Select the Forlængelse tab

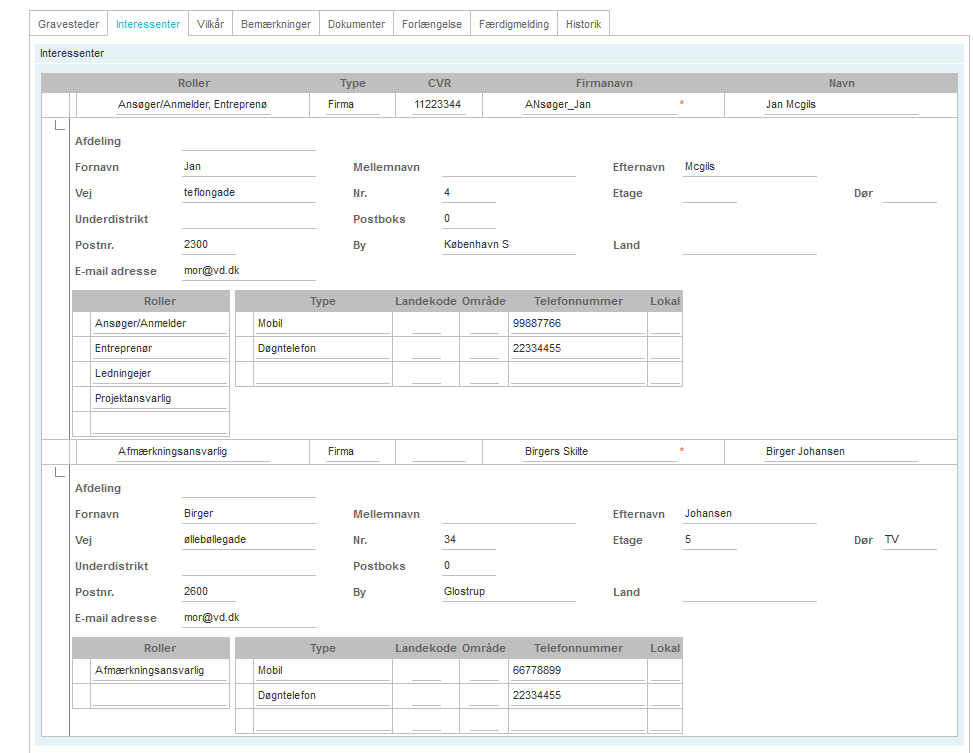[431, 24]
